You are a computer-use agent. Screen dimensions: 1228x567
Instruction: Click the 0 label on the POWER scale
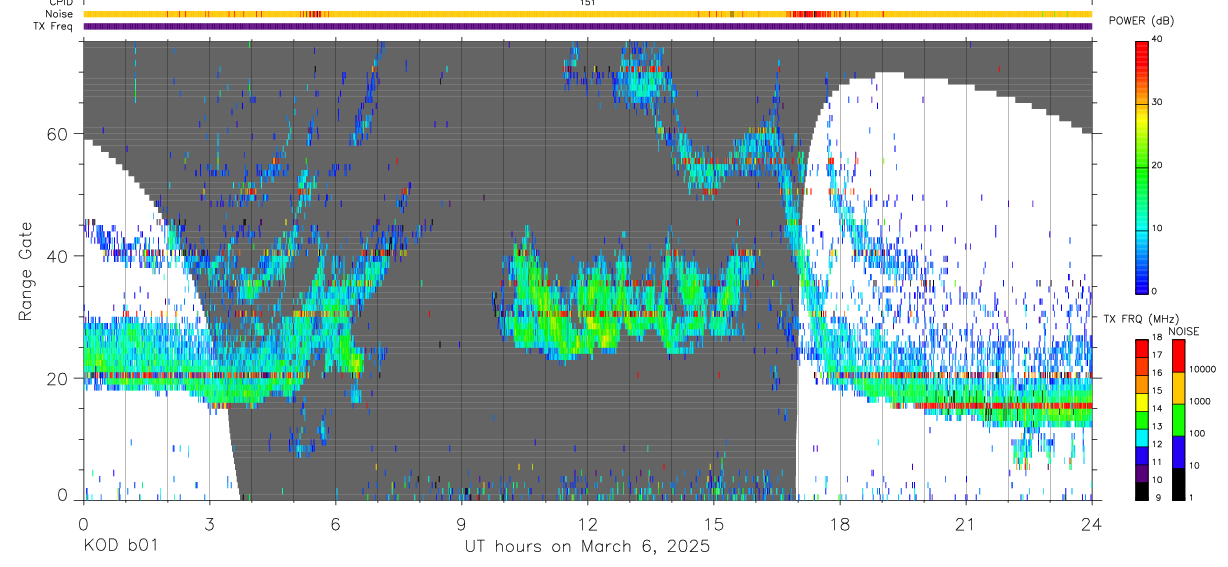(x=1156, y=291)
